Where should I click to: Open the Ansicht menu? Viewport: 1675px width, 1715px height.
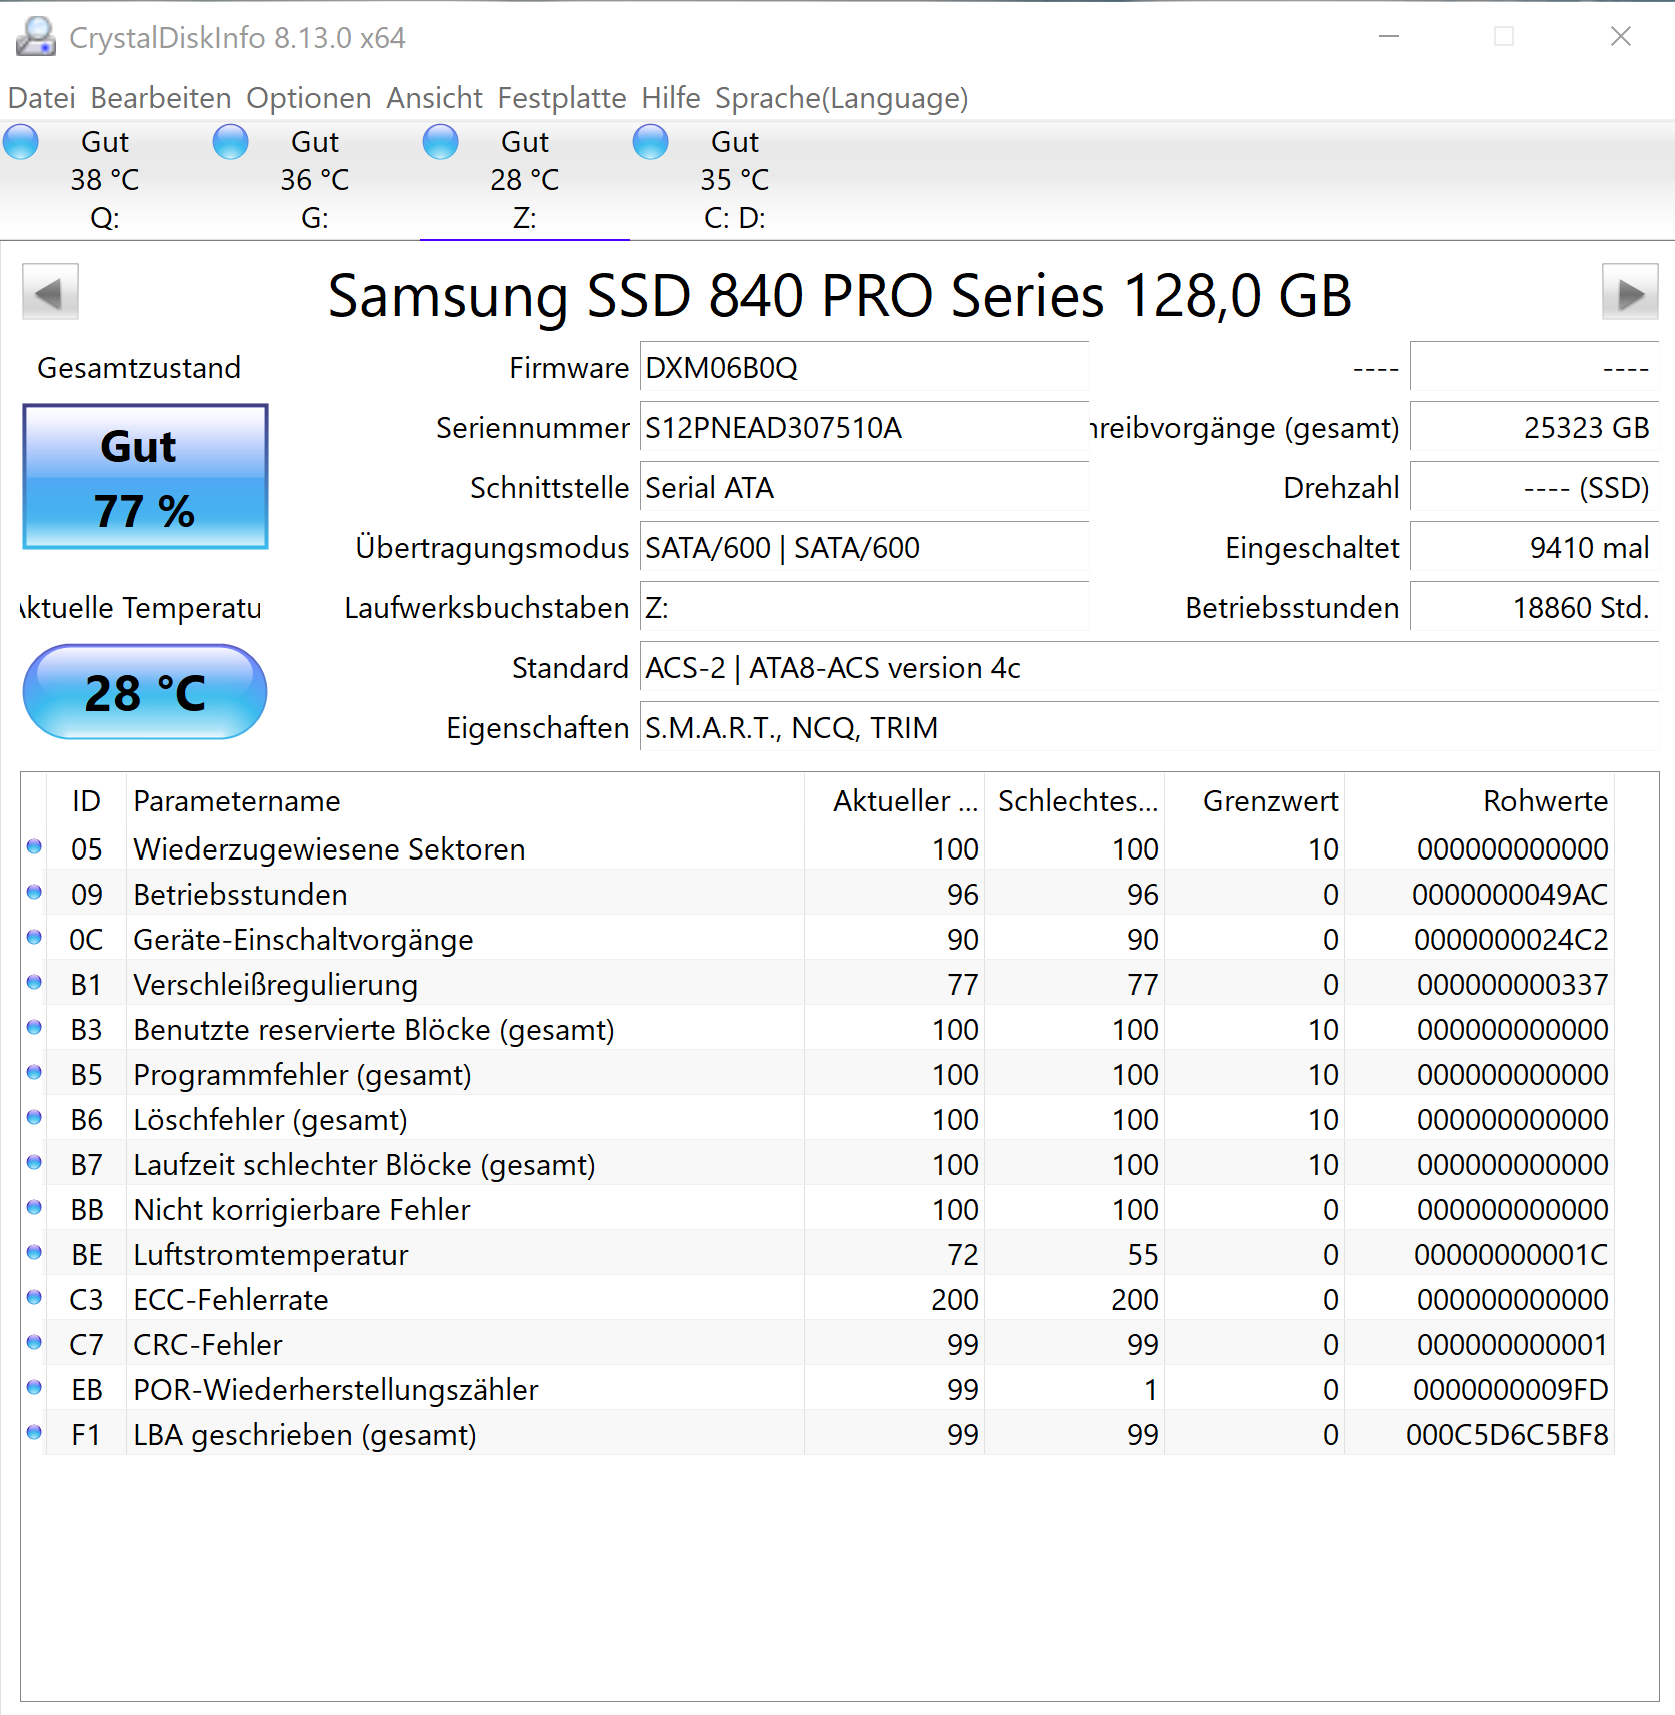click(435, 98)
